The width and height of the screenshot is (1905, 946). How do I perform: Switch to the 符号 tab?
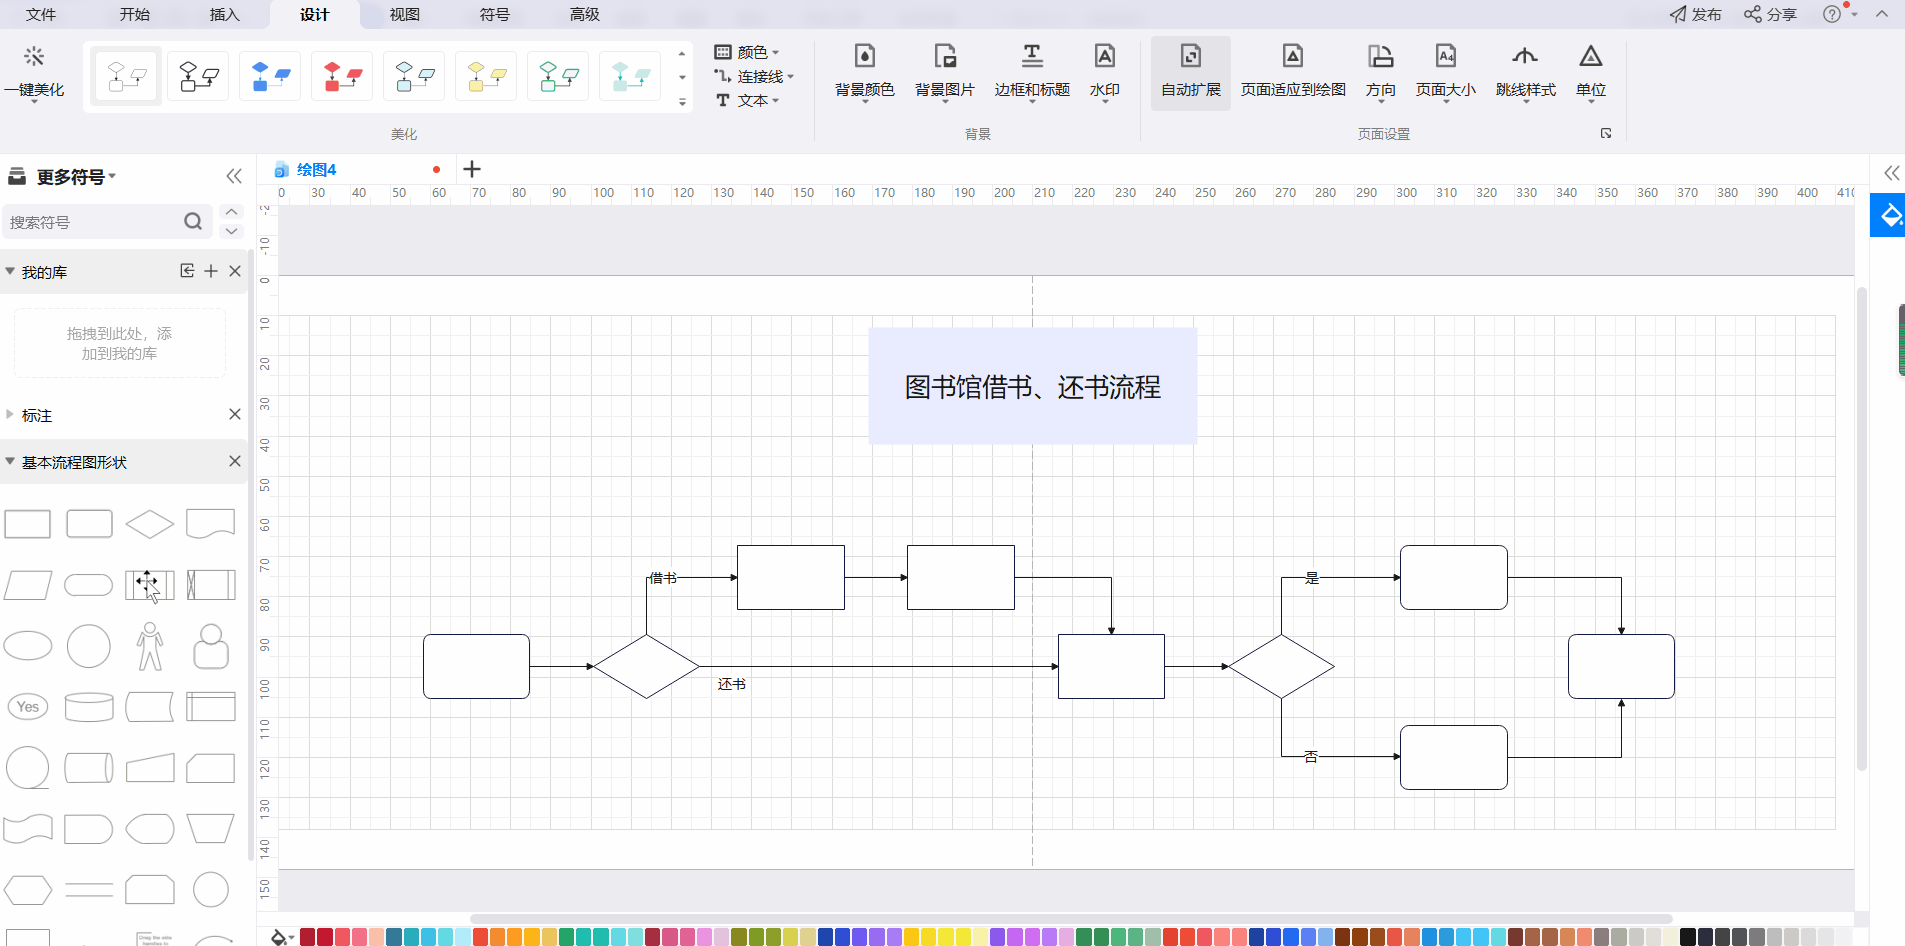(x=495, y=14)
